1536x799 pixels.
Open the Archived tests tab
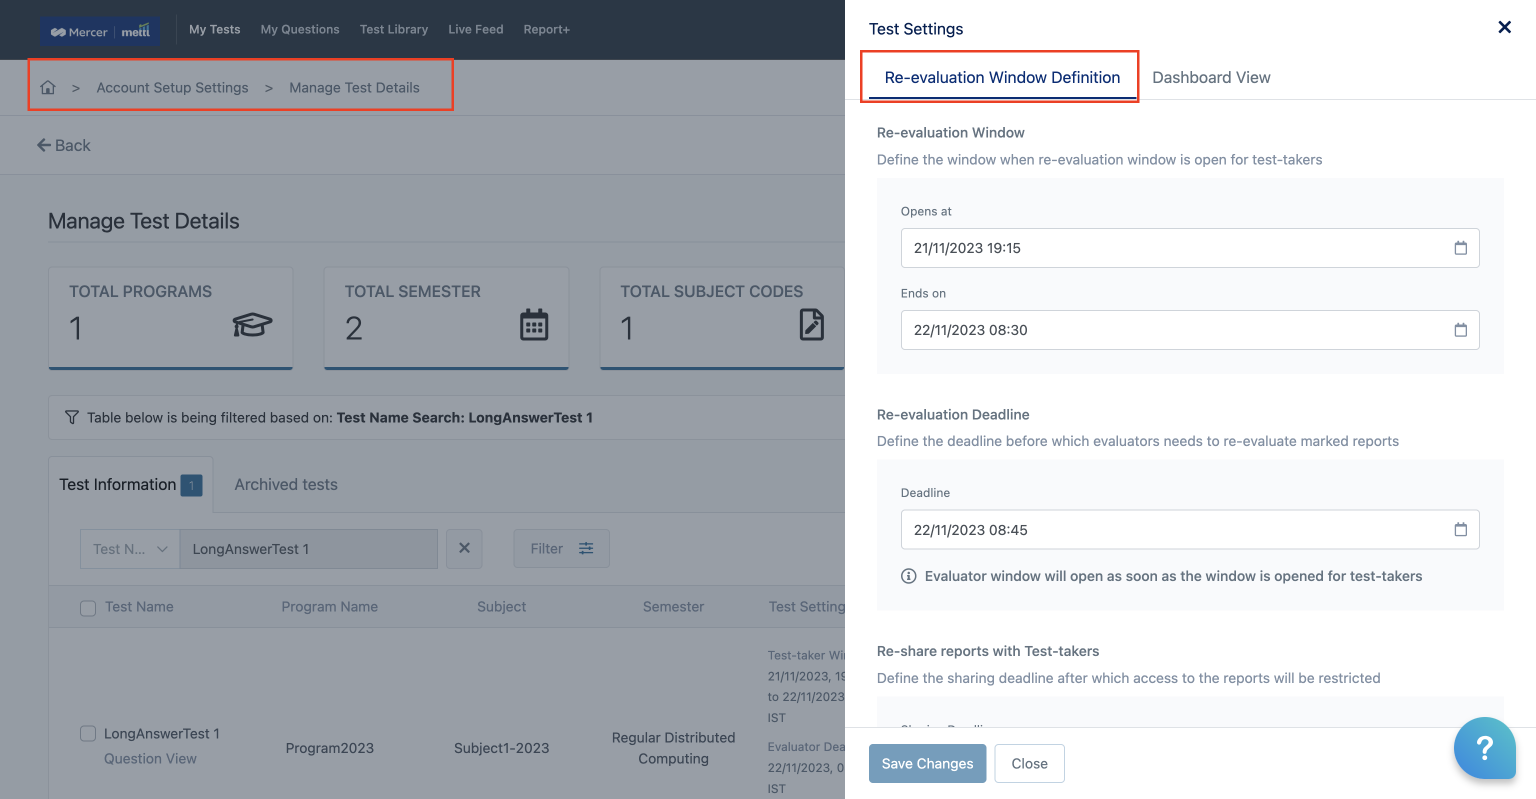pos(286,485)
